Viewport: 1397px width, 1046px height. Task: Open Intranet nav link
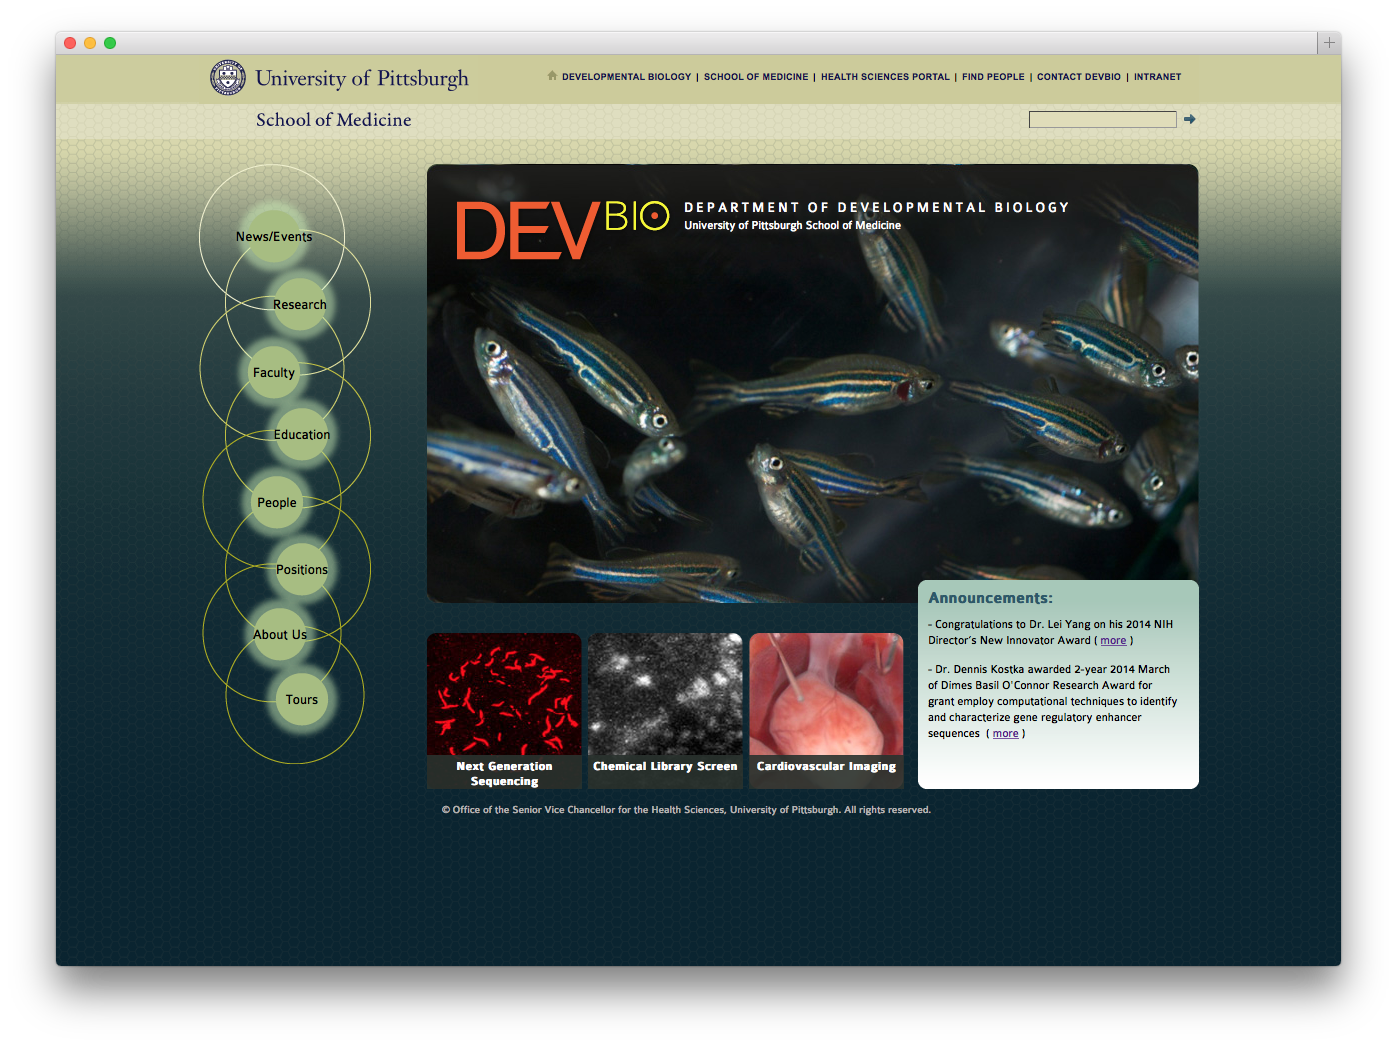[1157, 77]
